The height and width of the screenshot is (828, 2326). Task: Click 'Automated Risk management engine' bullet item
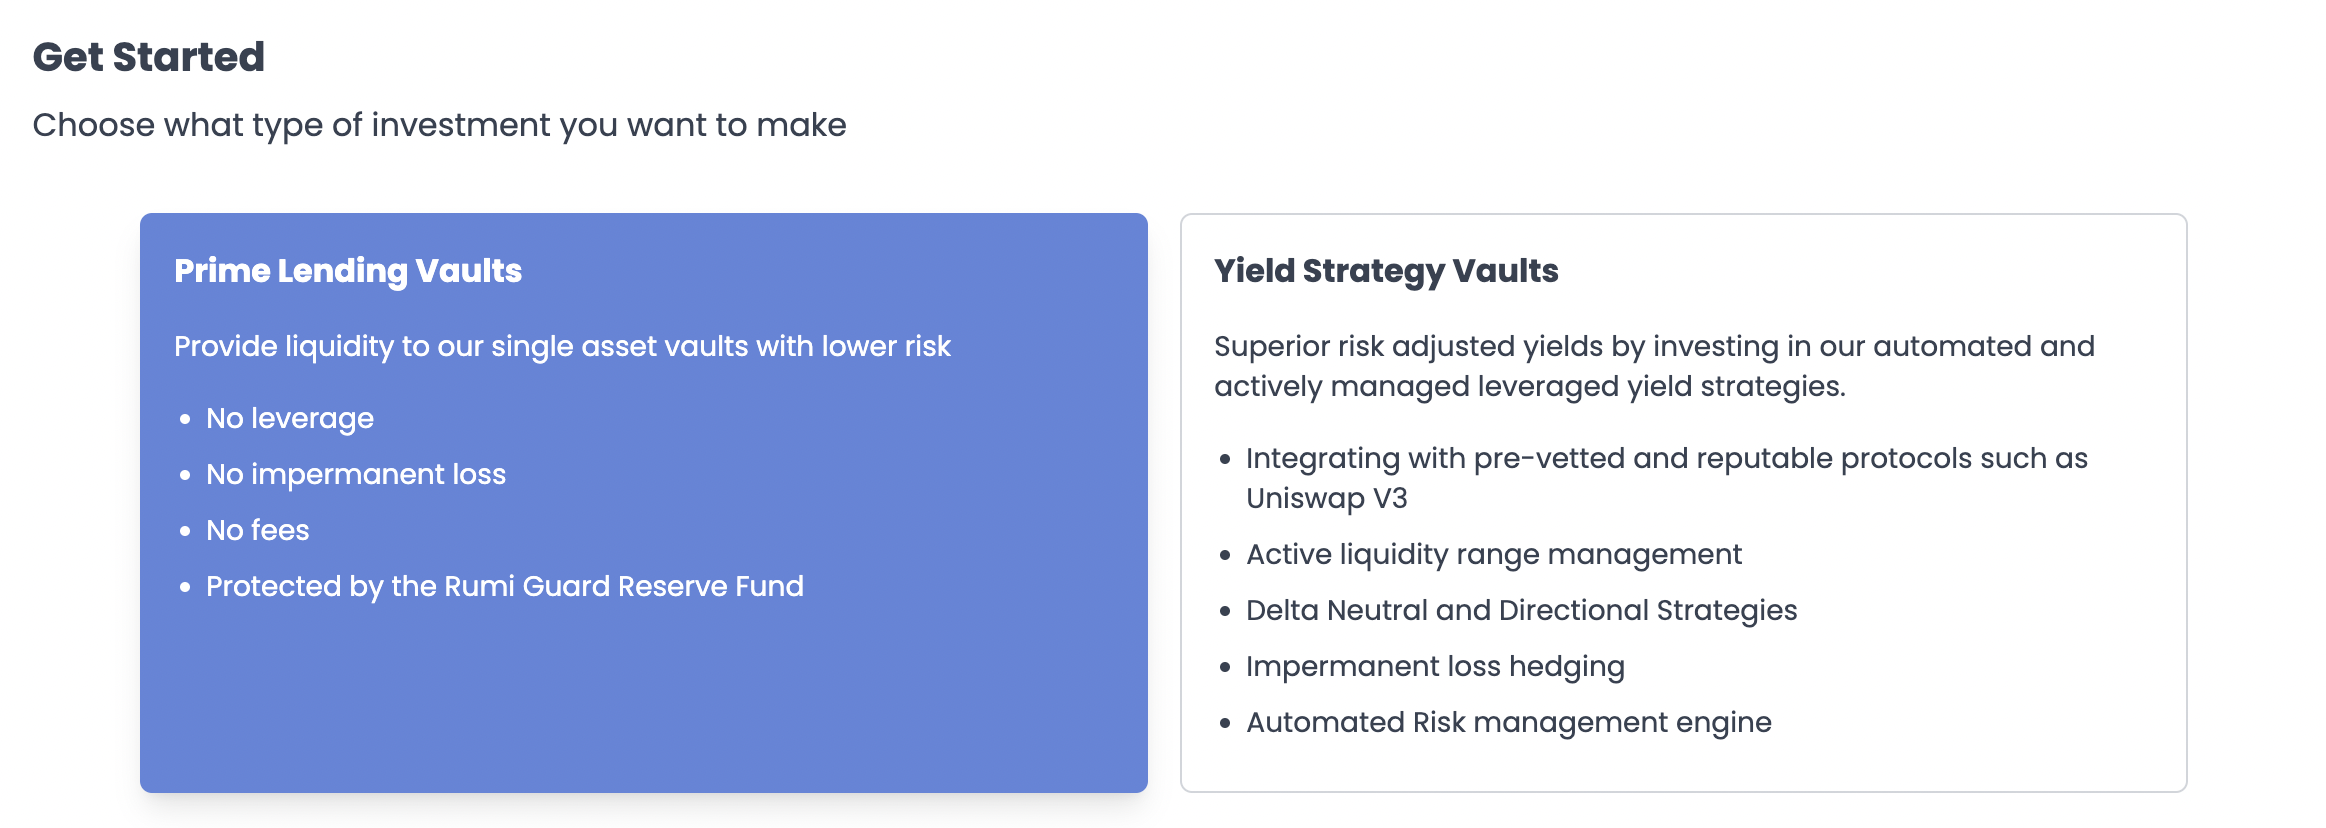point(1509,722)
